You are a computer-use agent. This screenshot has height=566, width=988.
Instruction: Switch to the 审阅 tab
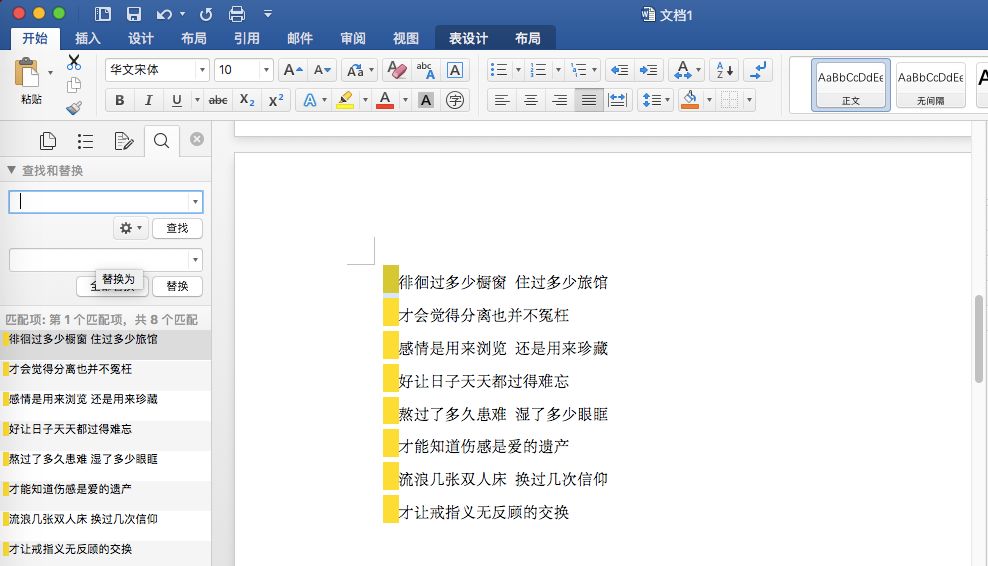point(353,38)
